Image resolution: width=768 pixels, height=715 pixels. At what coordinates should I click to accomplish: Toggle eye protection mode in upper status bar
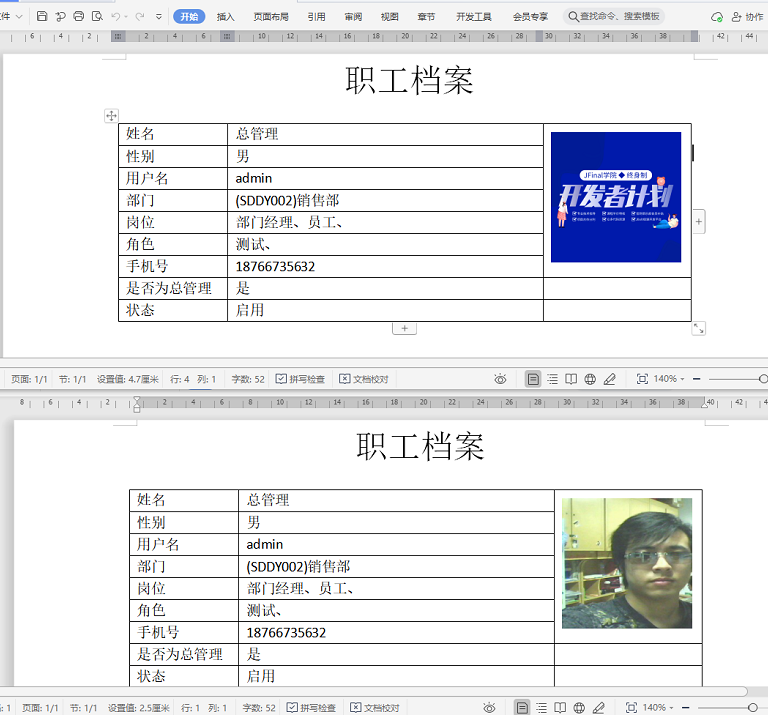[x=500, y=380]
